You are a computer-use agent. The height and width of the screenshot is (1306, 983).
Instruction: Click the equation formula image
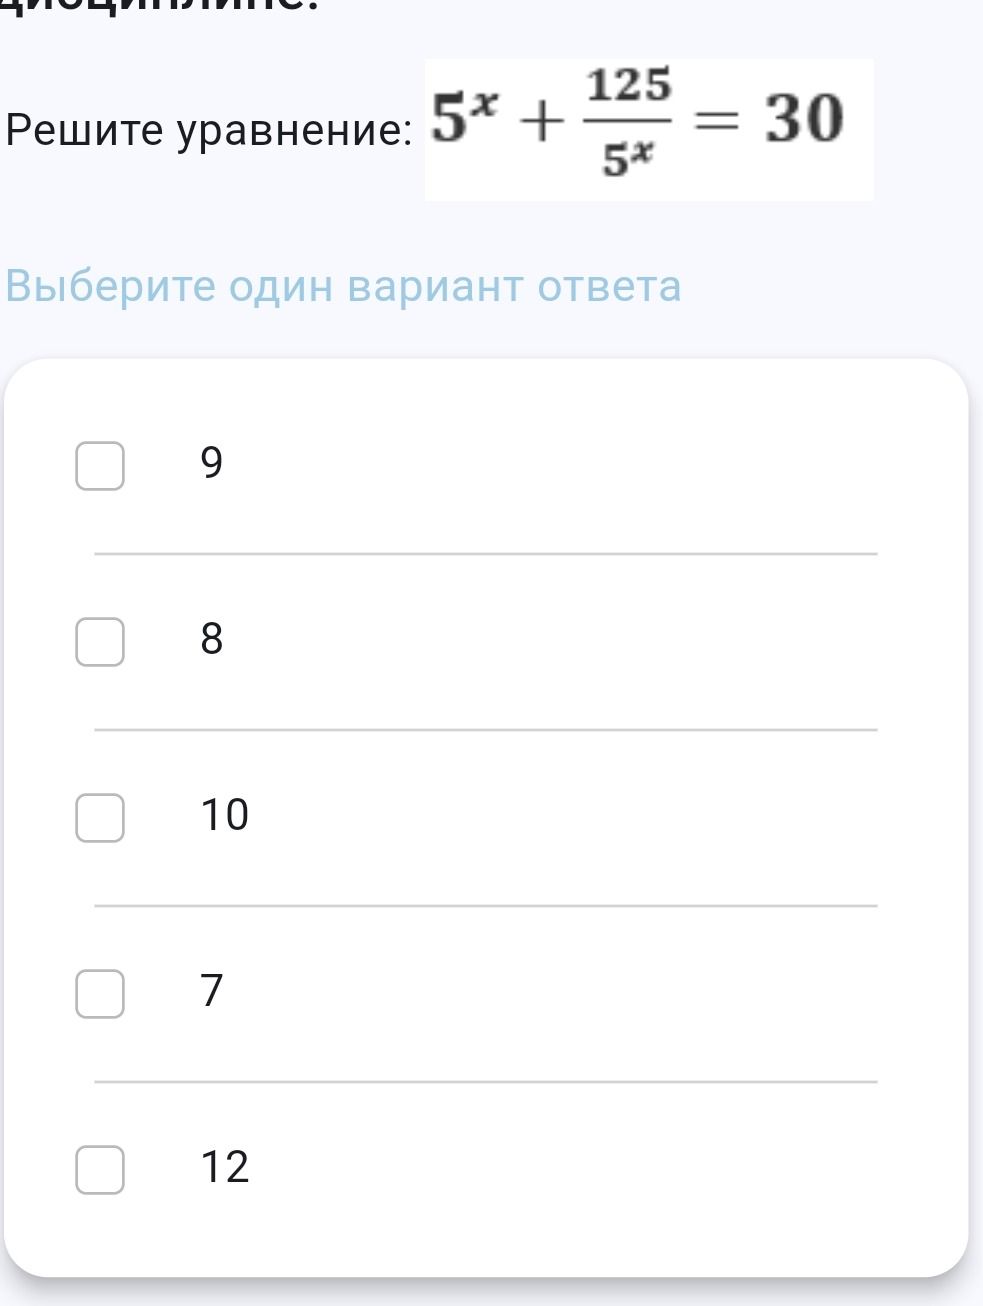point(649,129)
